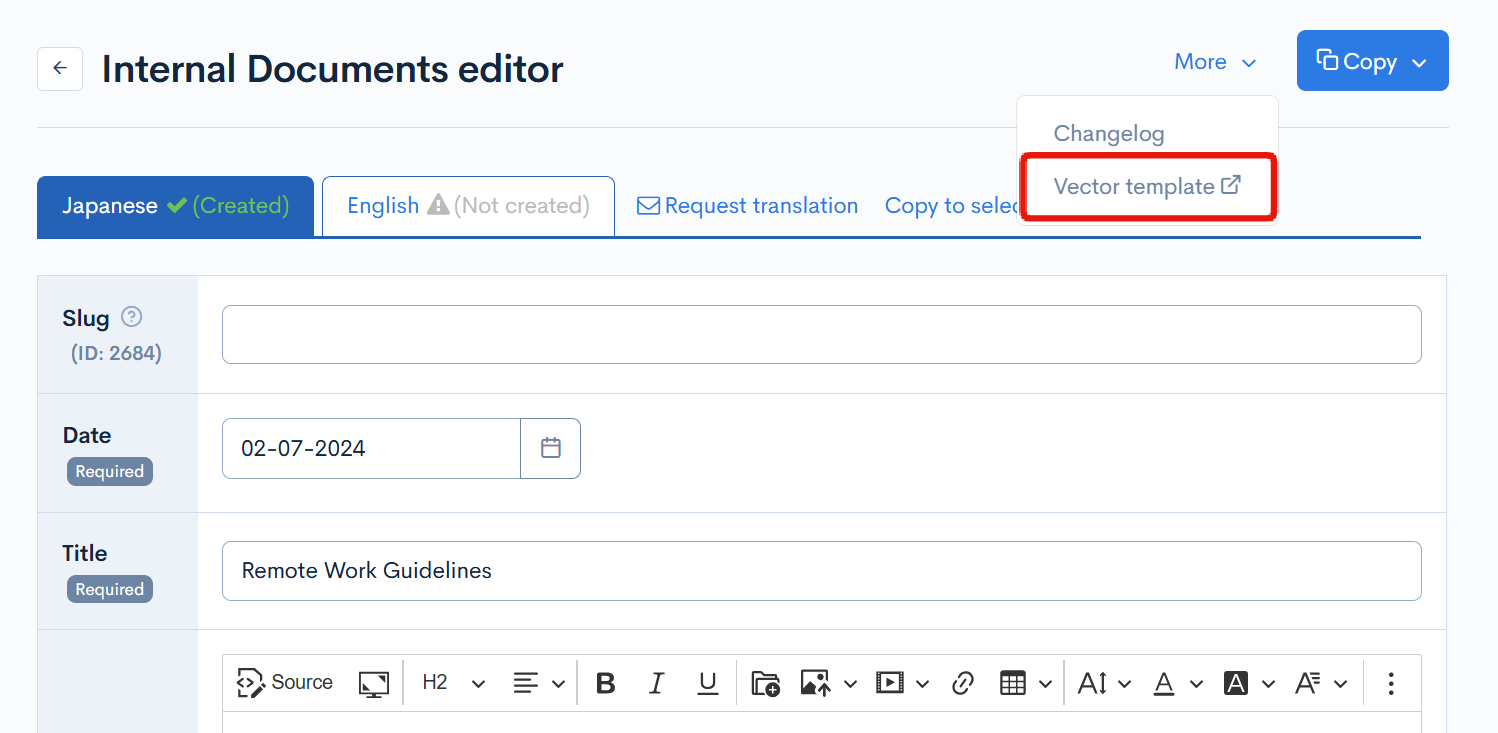The image size is (1498, 733).
Task: Open the font color picker
Action: [1175, 683]
